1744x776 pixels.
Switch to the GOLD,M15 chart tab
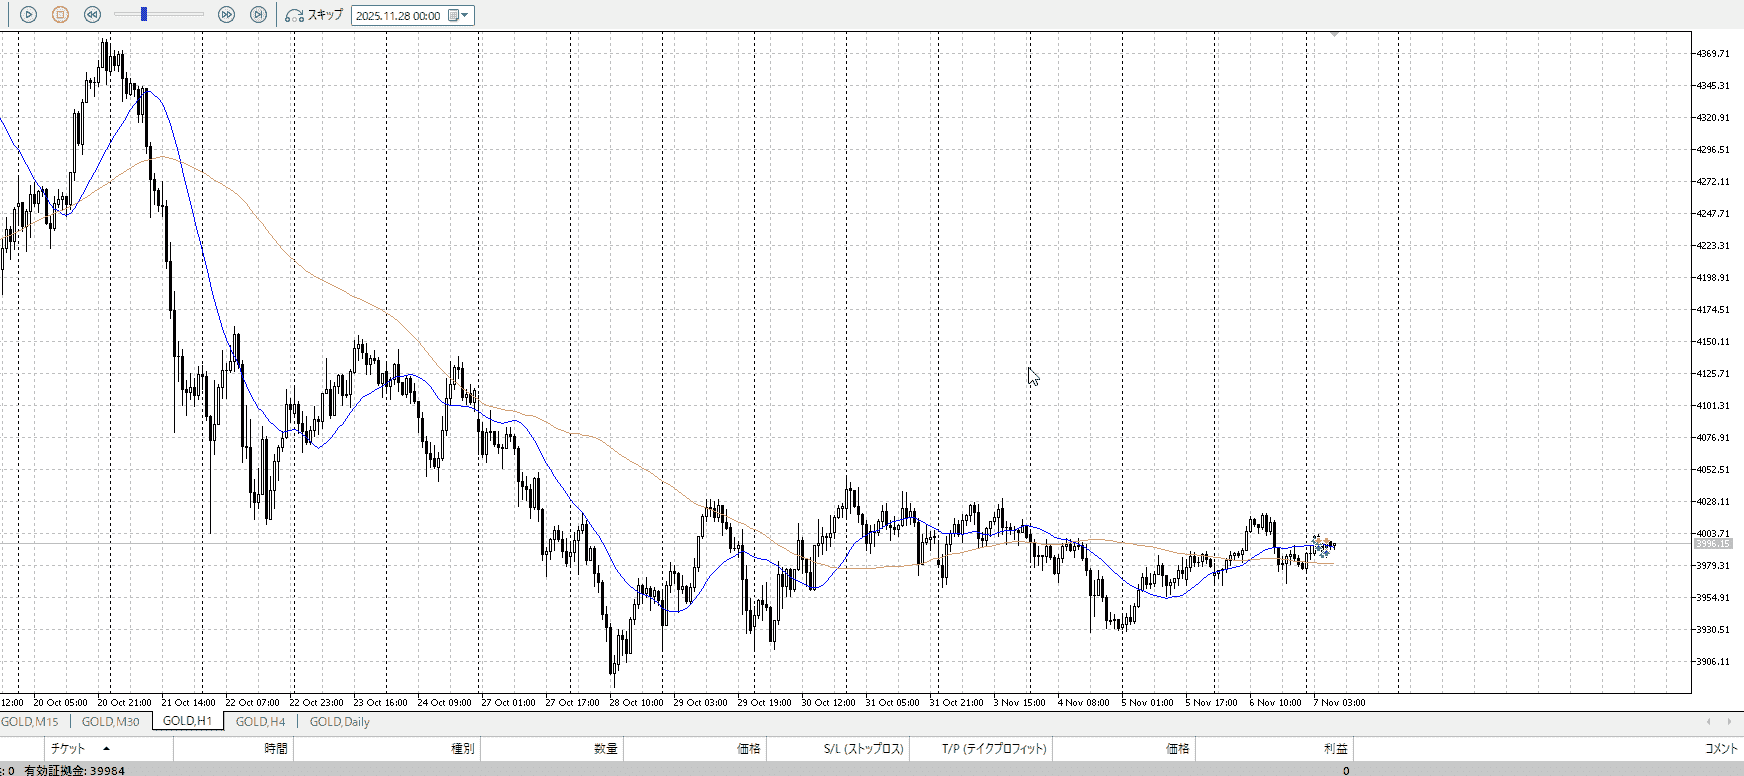click(x=30, y=721)
